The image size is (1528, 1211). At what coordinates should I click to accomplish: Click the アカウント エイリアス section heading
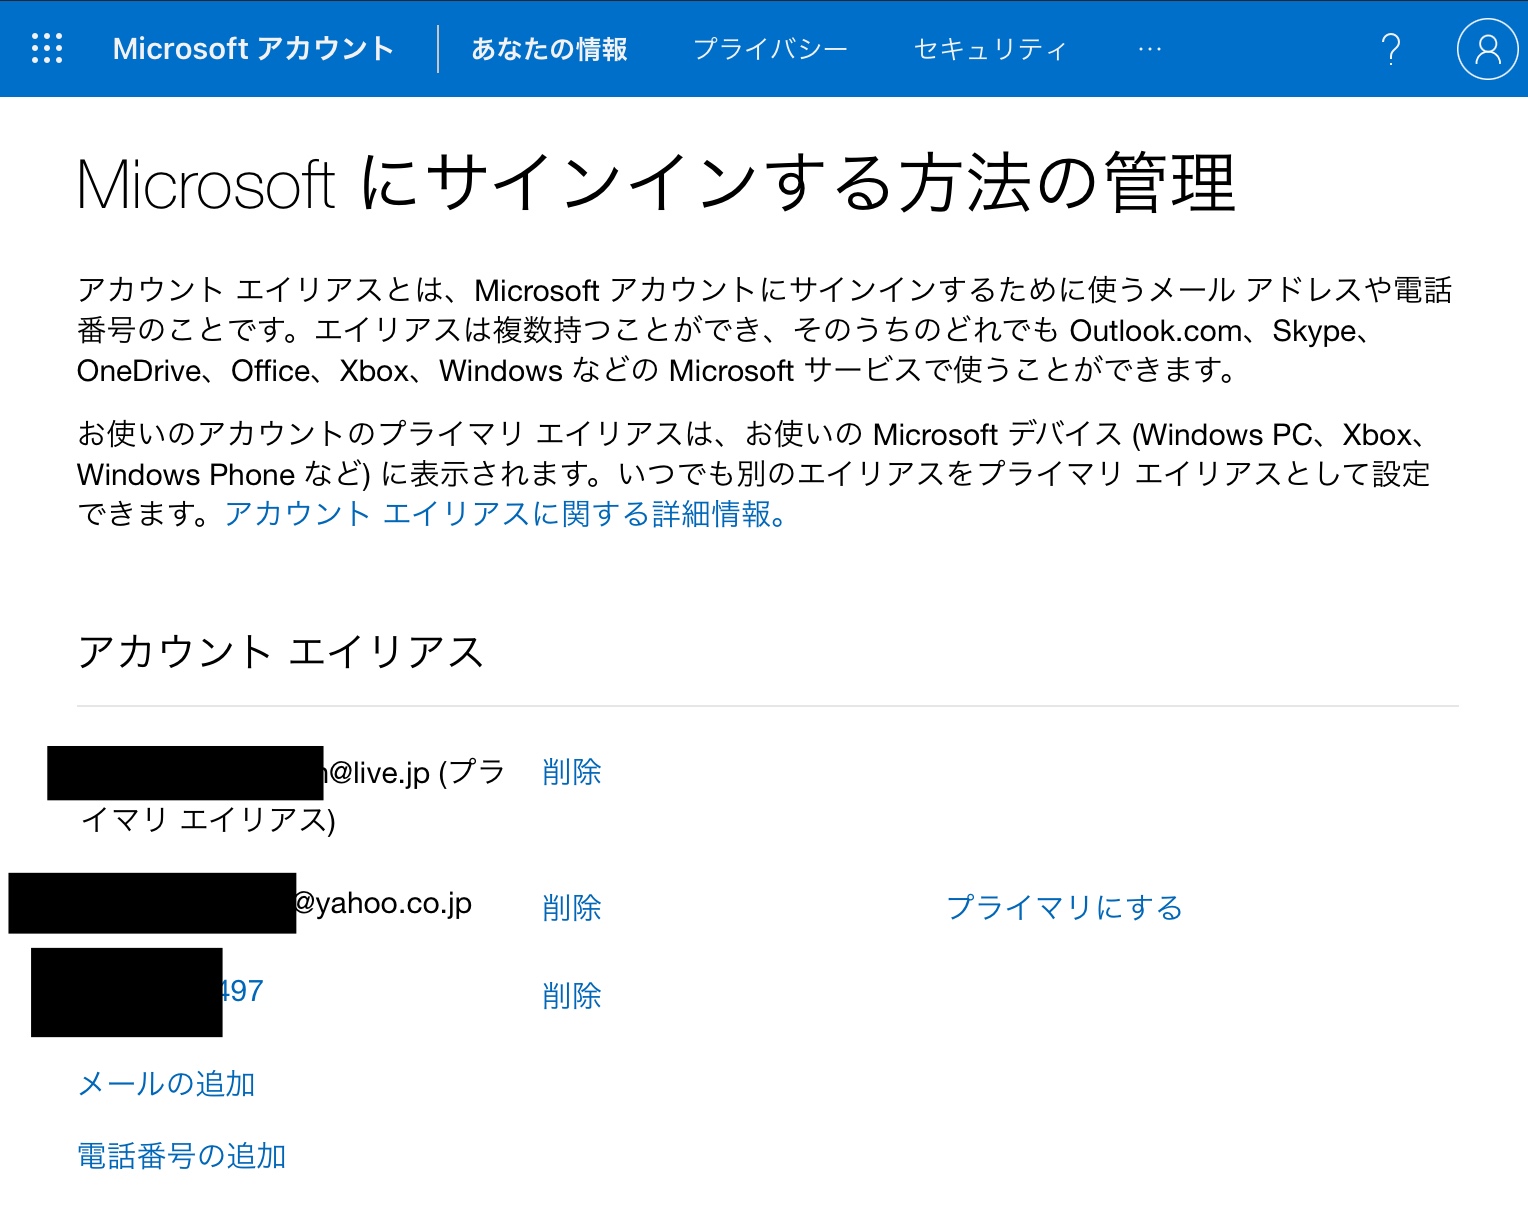281,651
